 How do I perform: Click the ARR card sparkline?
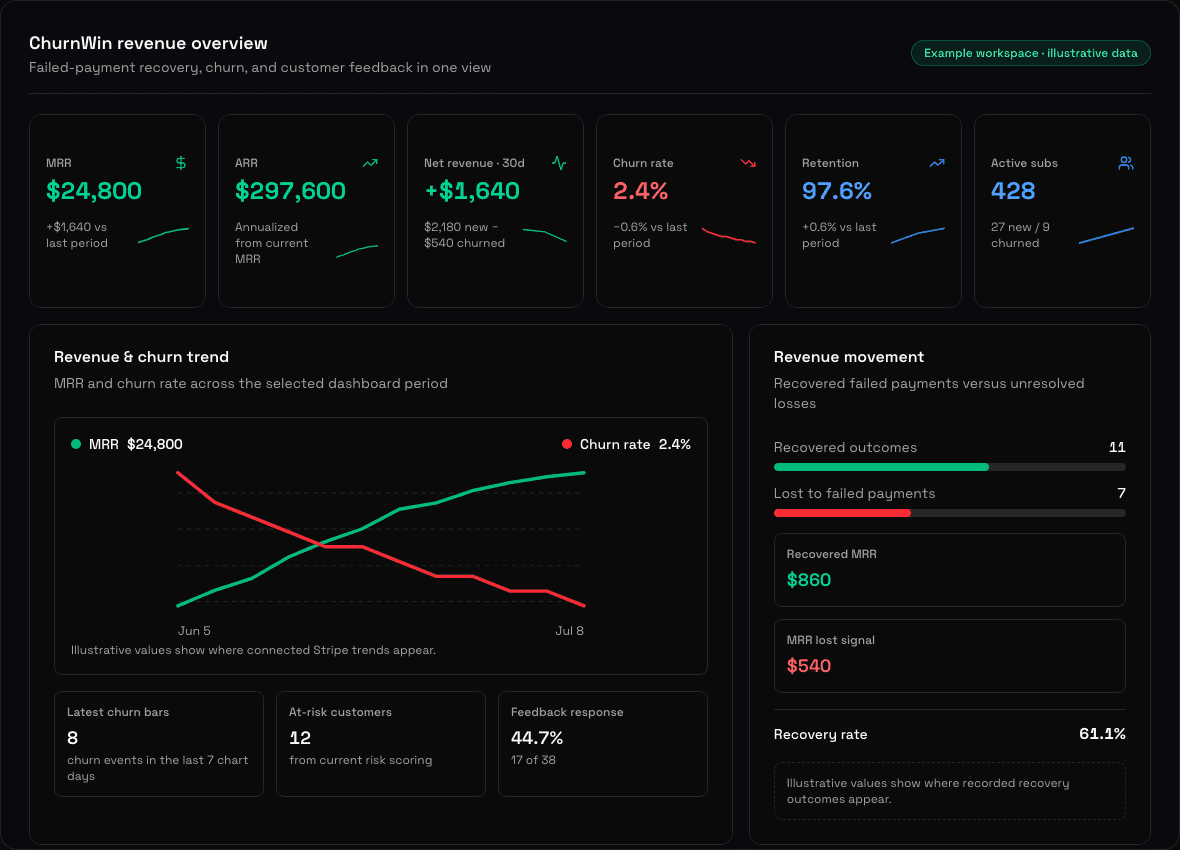[x=357, y=251]
